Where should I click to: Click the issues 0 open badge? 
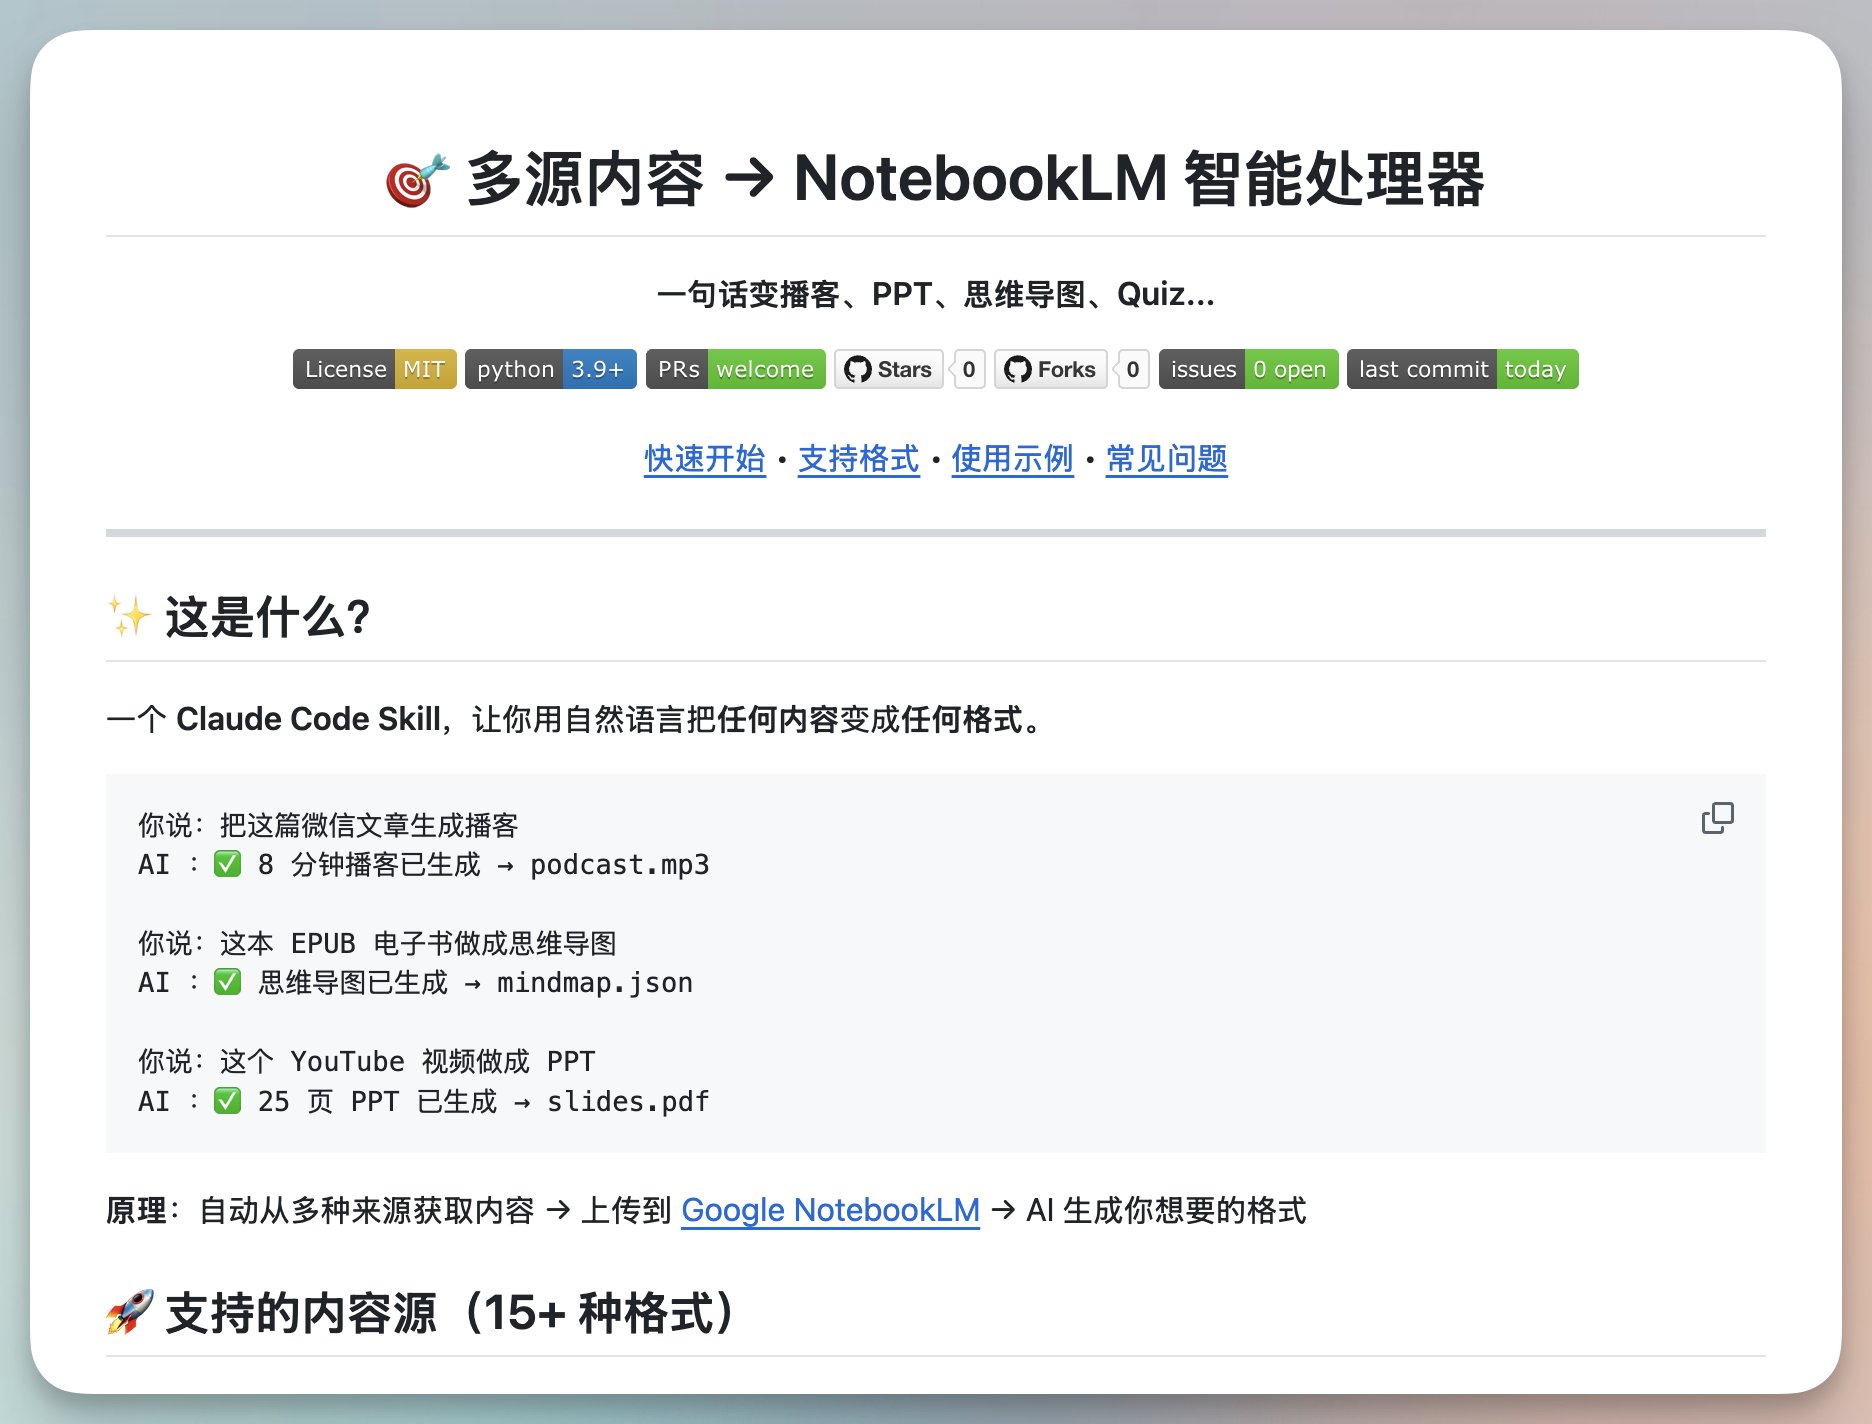tap(1249, 369)
